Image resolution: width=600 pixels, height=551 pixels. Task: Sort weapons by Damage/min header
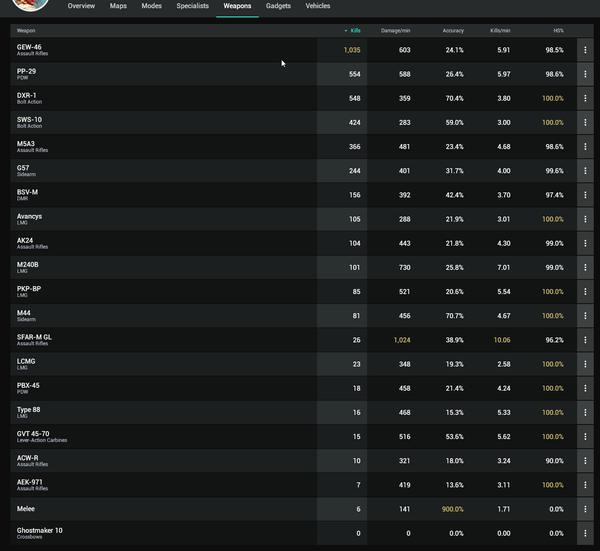396,31
